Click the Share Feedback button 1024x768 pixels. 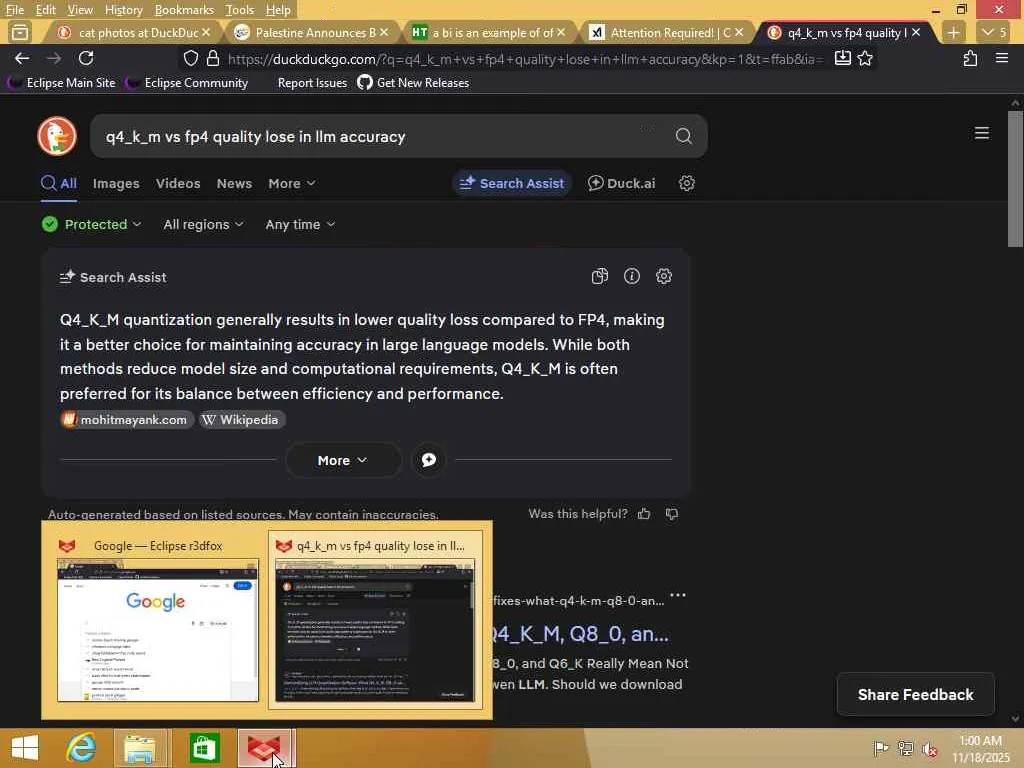[x=915, y=695]
